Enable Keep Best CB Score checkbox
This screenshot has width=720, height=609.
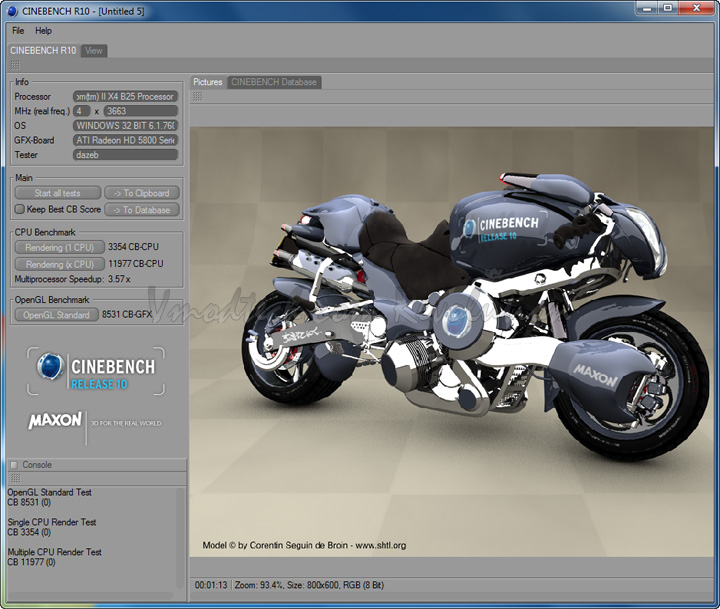[x=19, y=209]
